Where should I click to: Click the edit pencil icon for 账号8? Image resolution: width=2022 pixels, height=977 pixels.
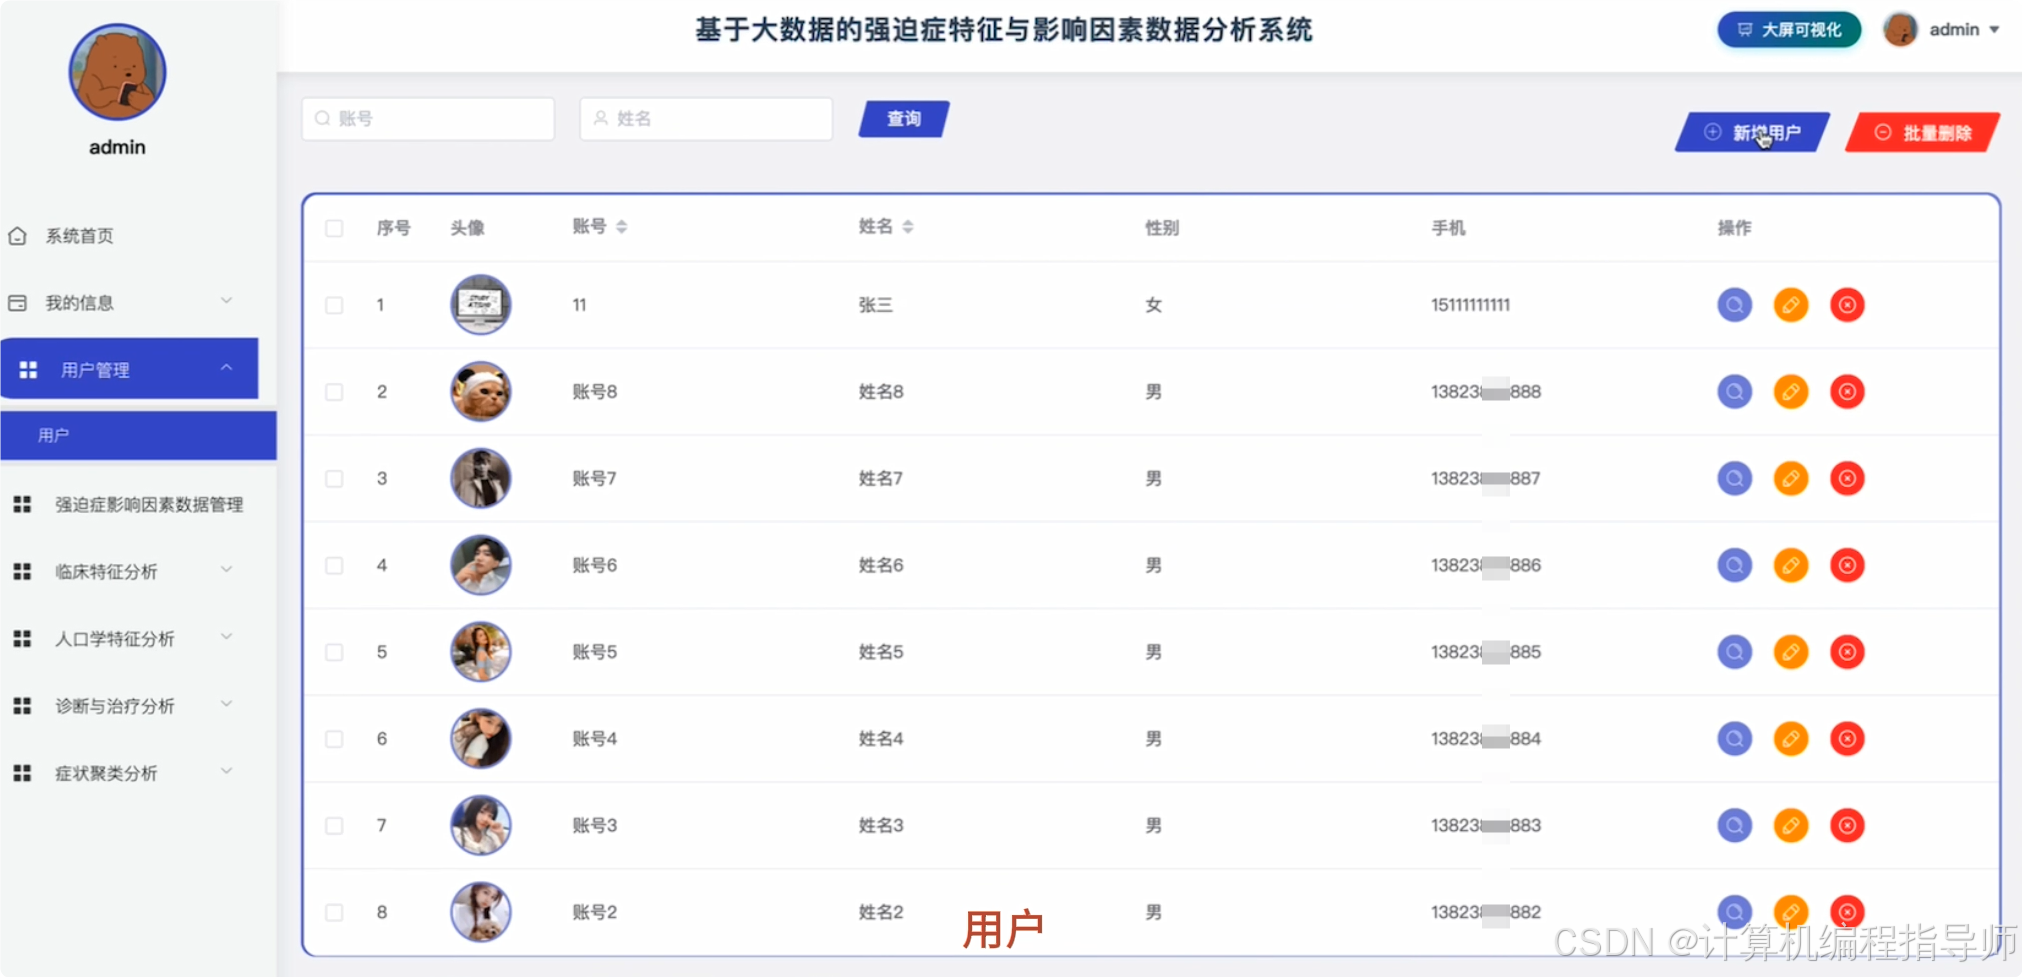[1790, 391]
